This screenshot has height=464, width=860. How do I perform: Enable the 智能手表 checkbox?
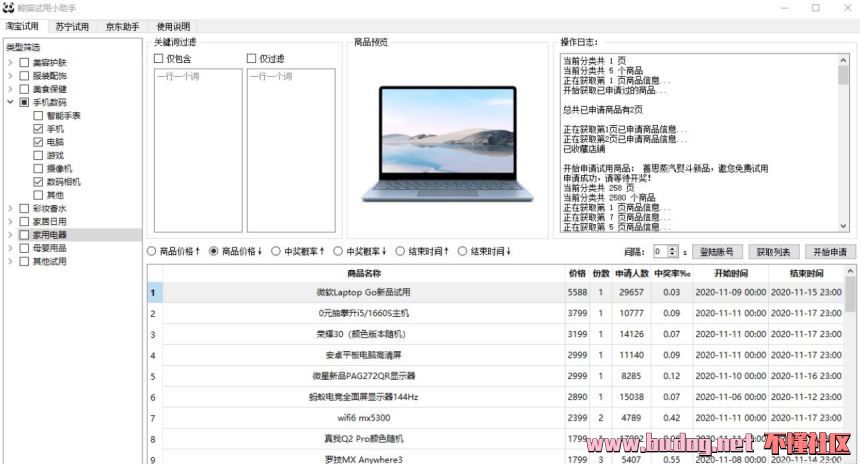(38, 116)
